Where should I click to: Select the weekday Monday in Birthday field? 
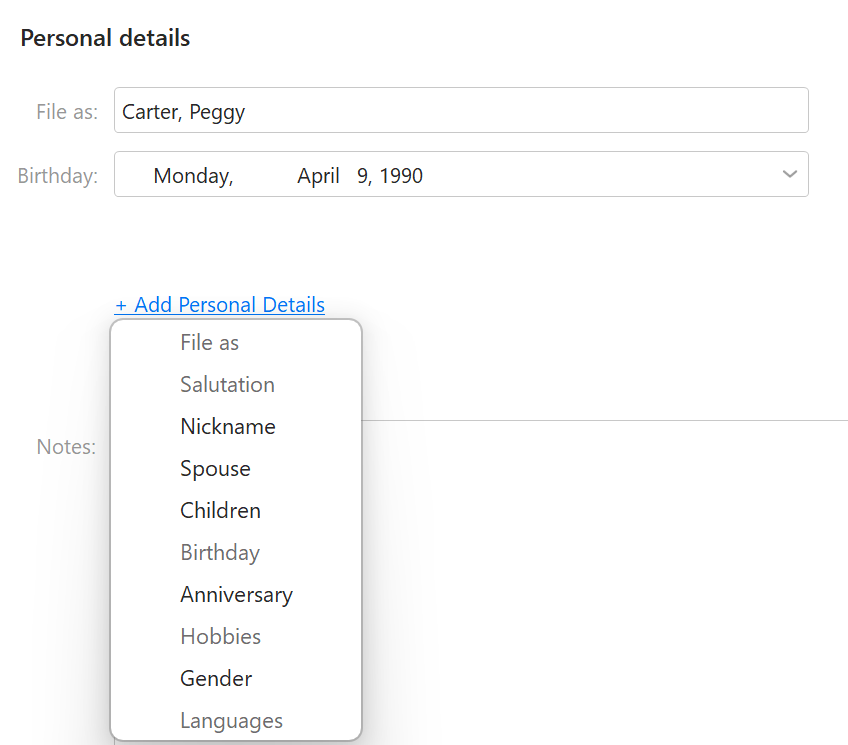[x=193, y=176]
